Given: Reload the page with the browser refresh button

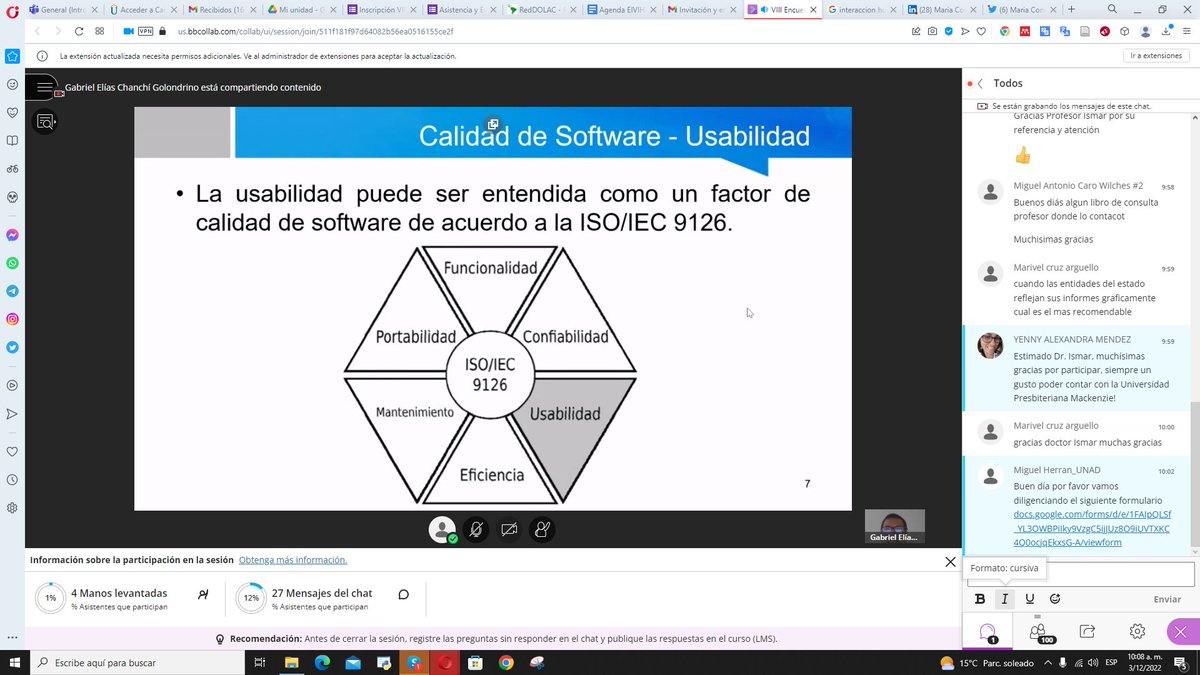Looking at the screenshot, I should click(x=77, y=32).
